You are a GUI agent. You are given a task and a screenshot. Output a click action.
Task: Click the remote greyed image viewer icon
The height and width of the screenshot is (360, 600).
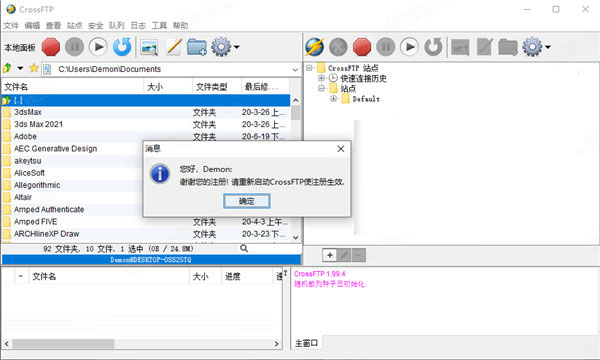460,47
